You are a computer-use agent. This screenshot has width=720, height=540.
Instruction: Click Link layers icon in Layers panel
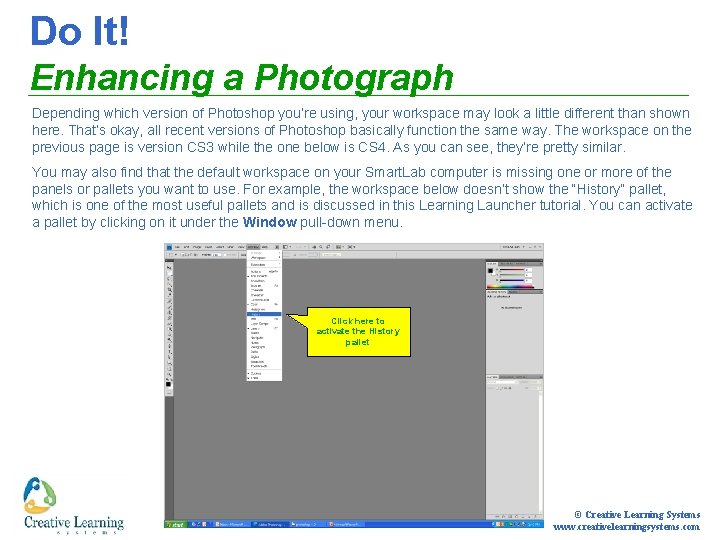(x=497, y=517)
